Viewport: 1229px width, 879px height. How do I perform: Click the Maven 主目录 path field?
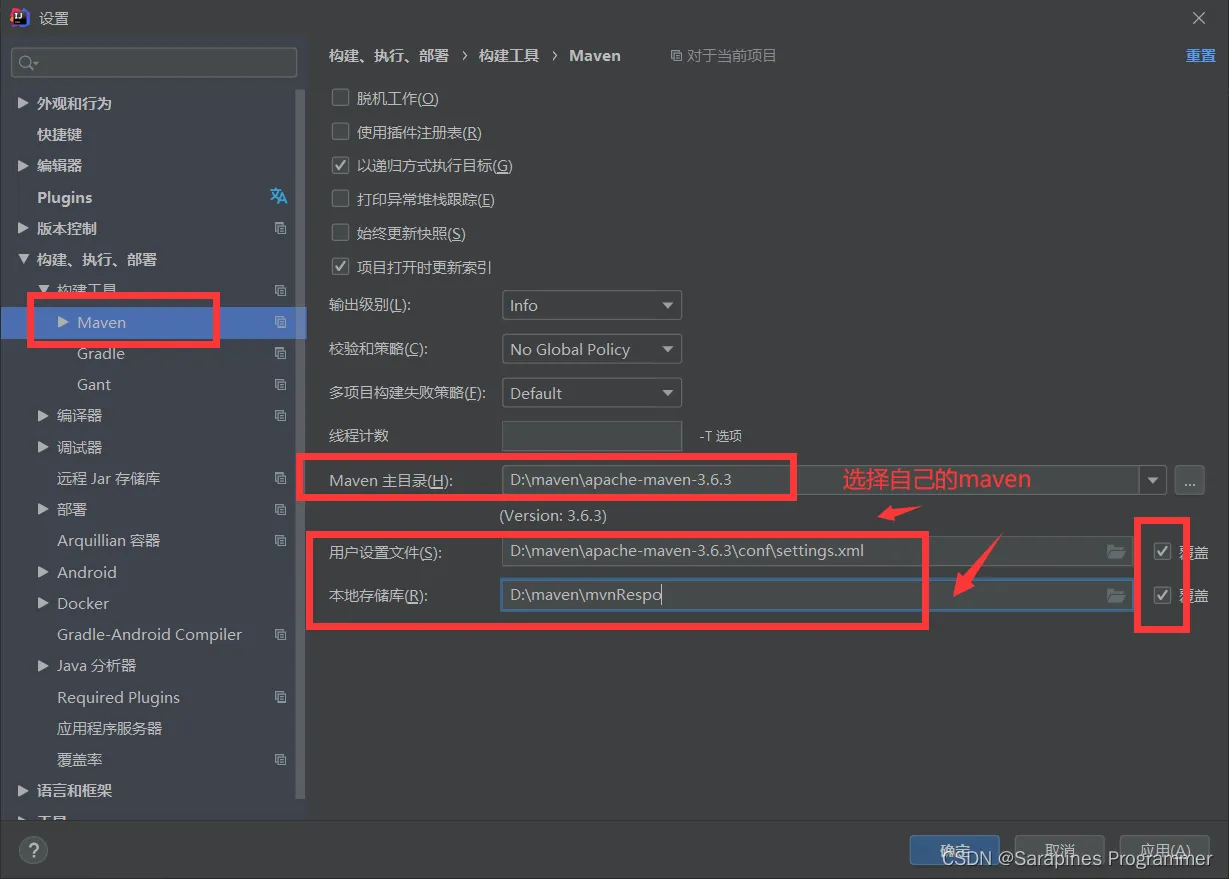[820, 480]
